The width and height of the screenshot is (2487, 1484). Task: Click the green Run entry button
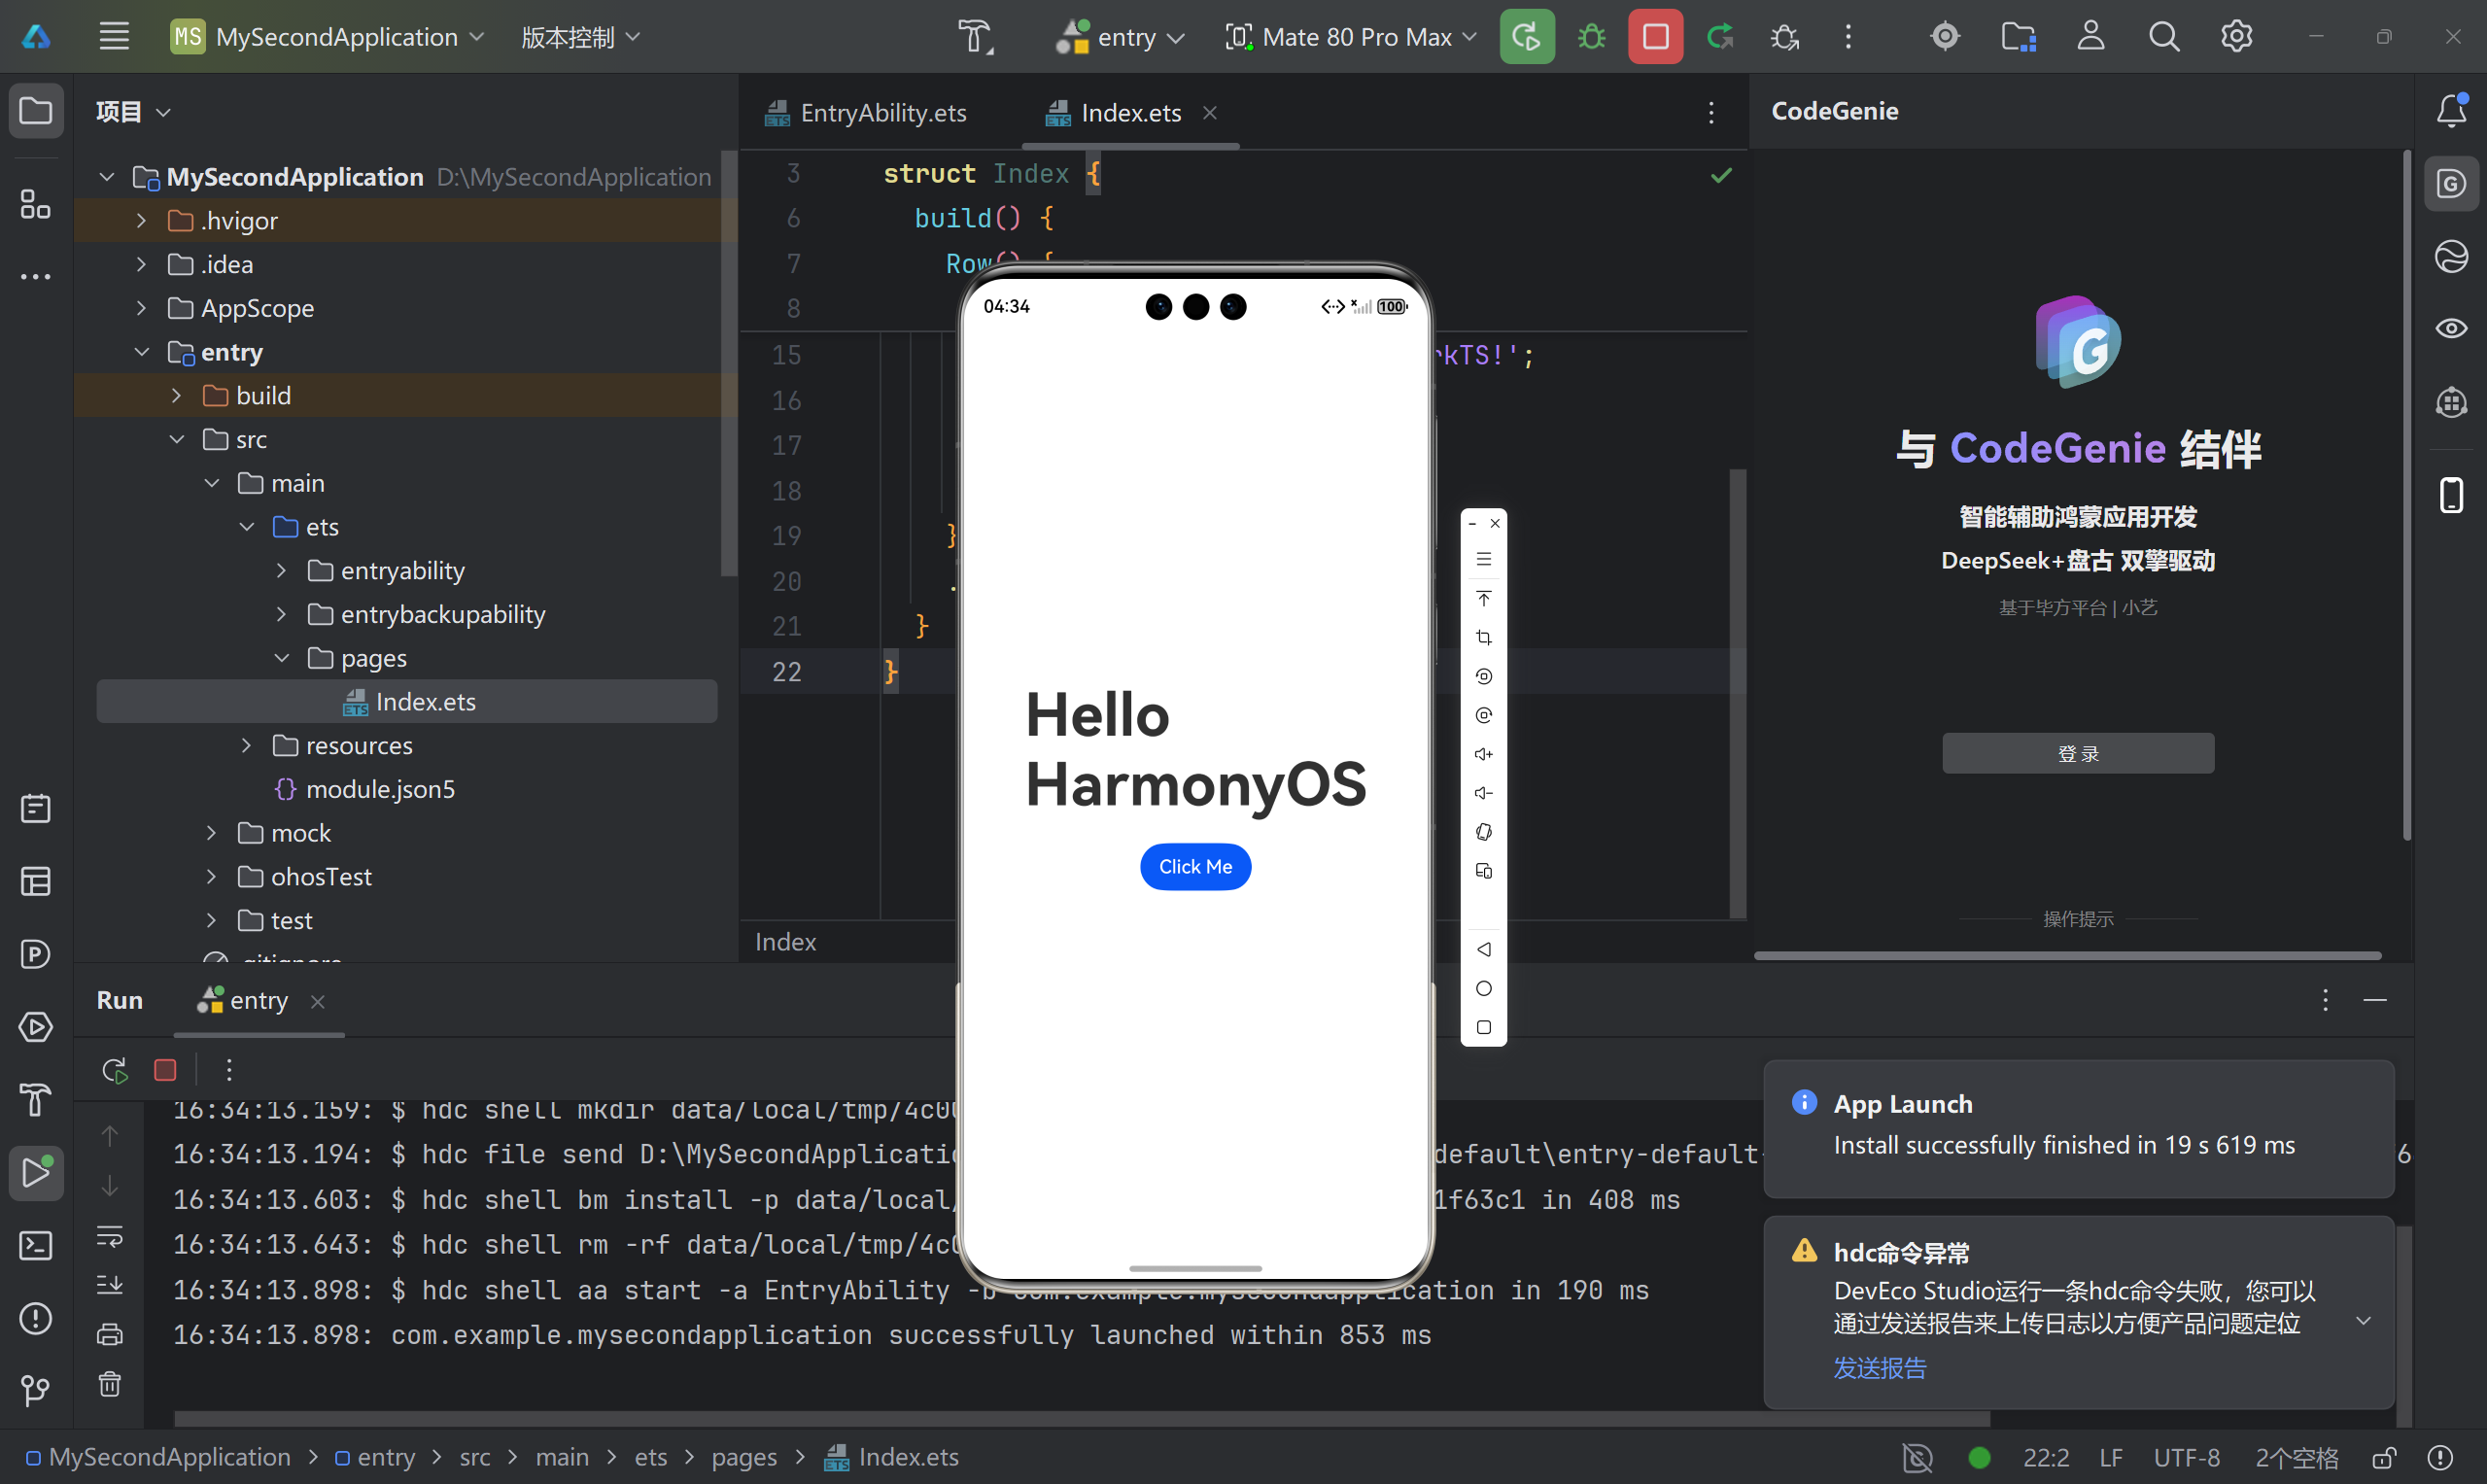(x=1526, y=37)
